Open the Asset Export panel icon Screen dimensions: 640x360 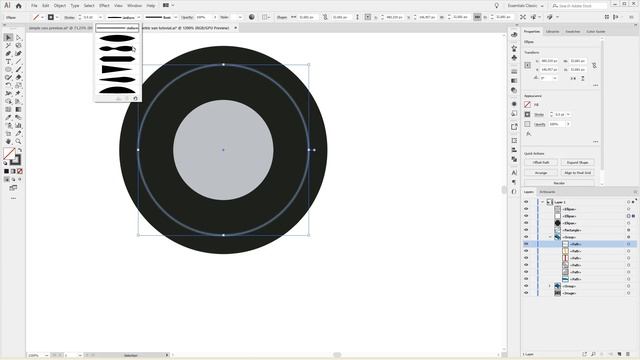pyautogui.click(x=514, y=127)
